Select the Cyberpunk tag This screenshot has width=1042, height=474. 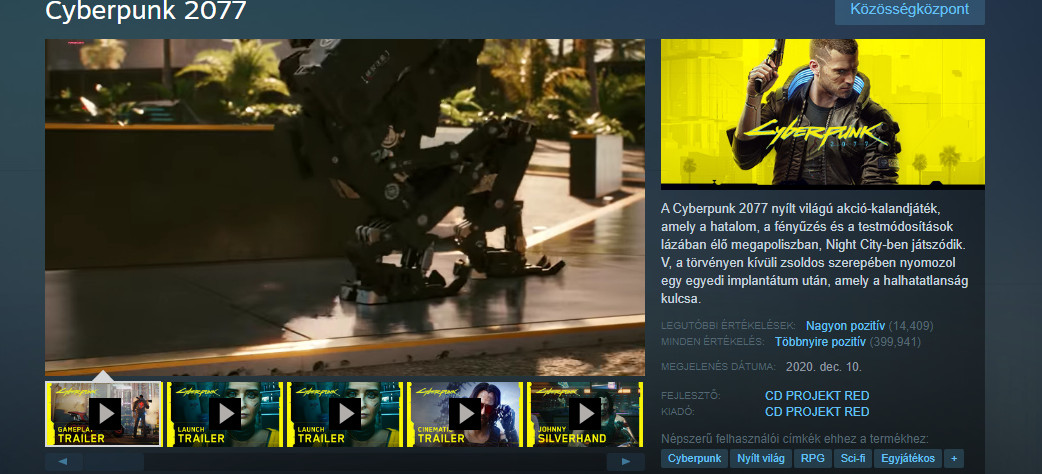pos(694,459)
